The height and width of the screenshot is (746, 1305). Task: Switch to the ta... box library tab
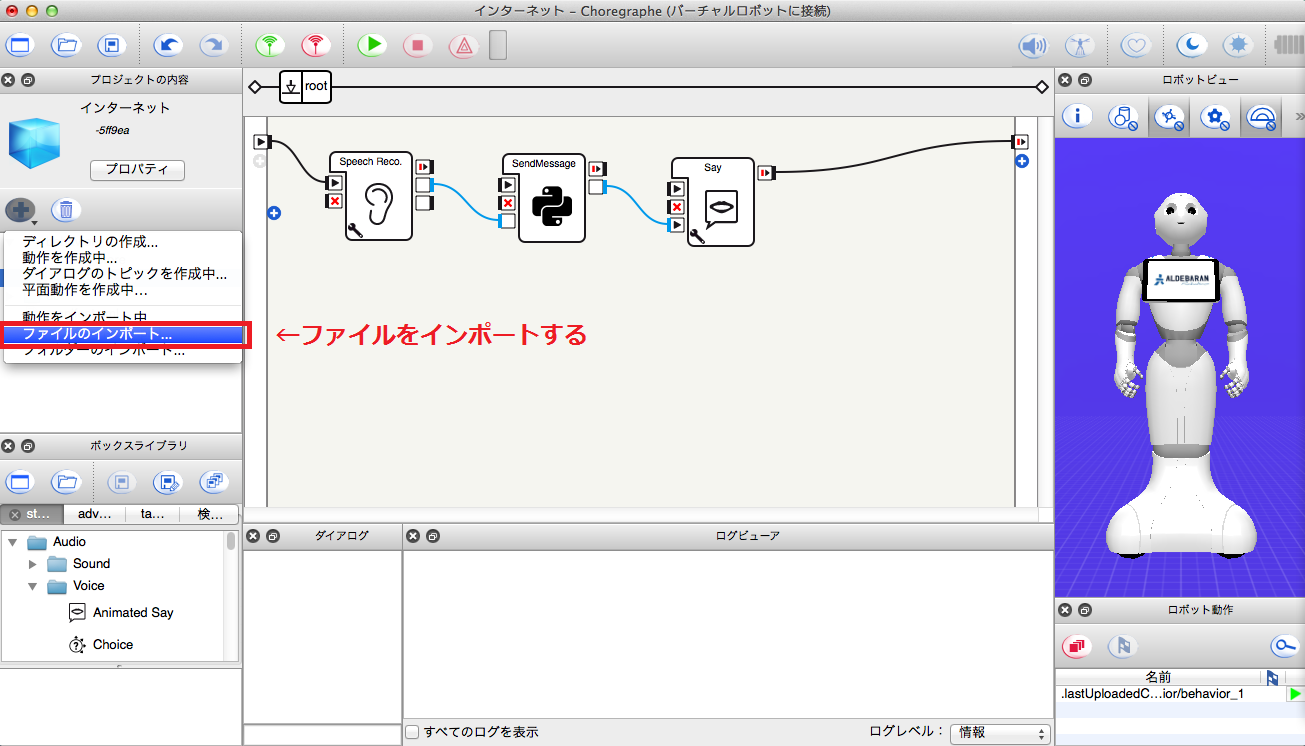pos(153,514)
